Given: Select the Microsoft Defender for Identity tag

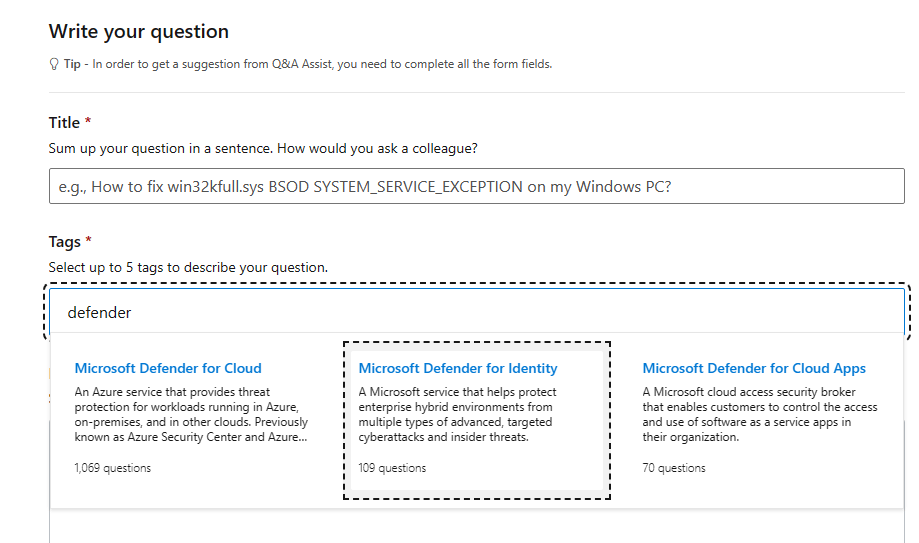Looking at the screenshot, I should tap(458, 368).
